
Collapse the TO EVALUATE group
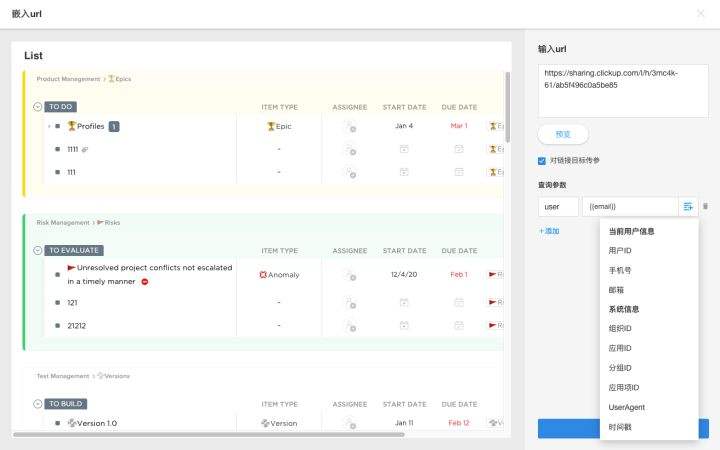pos(38,251)
